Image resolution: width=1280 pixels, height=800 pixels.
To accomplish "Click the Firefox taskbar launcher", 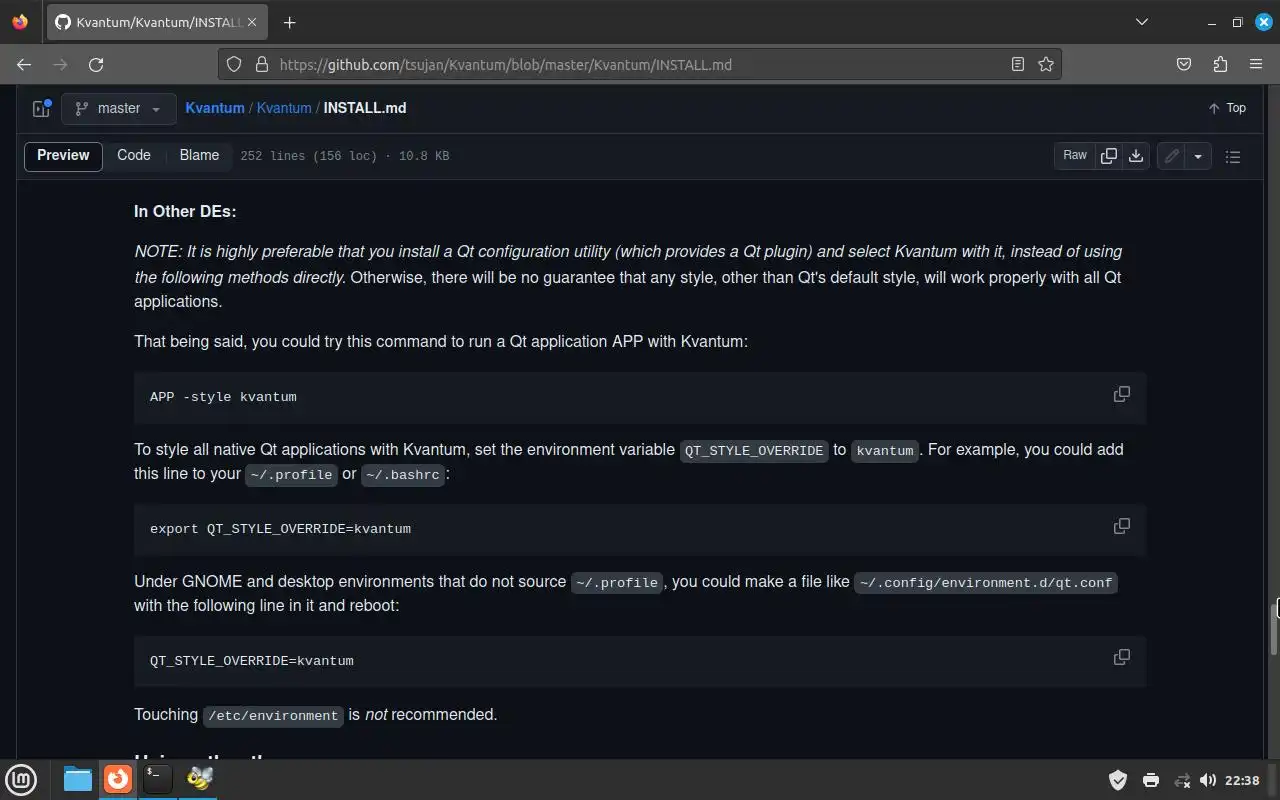I will click(x=118, y=779).
